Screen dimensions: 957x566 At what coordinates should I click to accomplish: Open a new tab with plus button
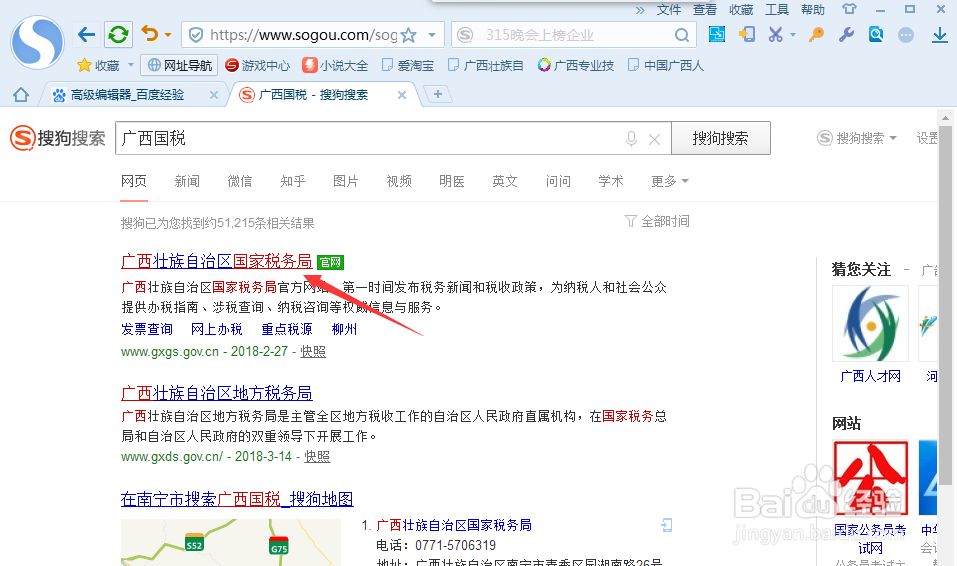pos(438,94)
